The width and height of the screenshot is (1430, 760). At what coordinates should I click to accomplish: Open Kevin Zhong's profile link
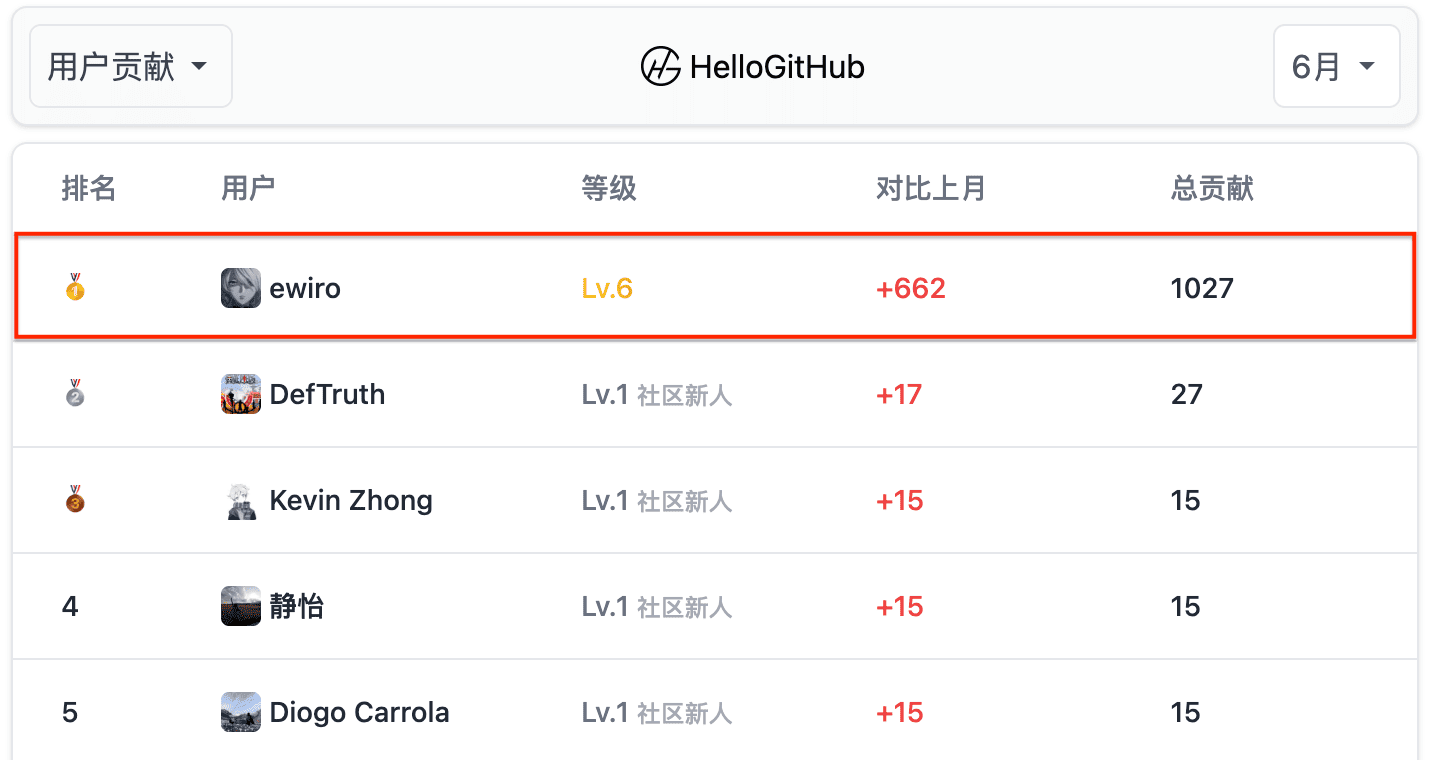click(x=351, y=500)
